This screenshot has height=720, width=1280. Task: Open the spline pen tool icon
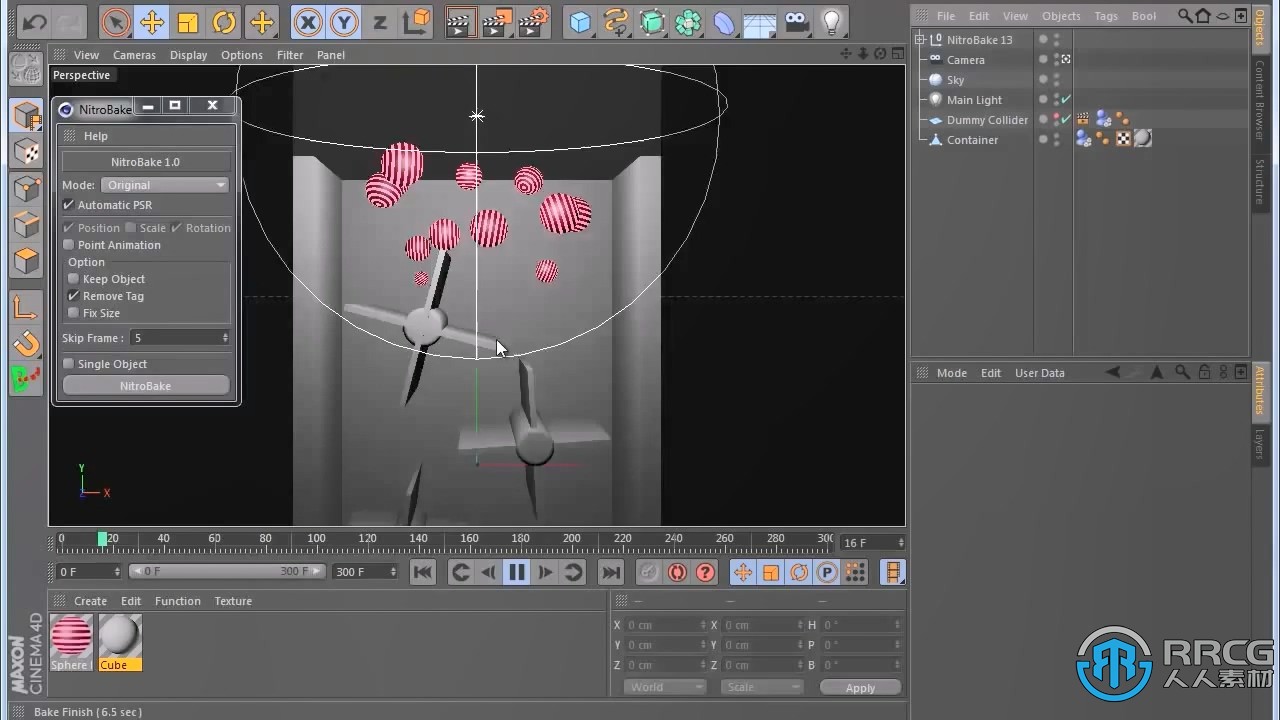pyautogui.click(x=616, y=21)
